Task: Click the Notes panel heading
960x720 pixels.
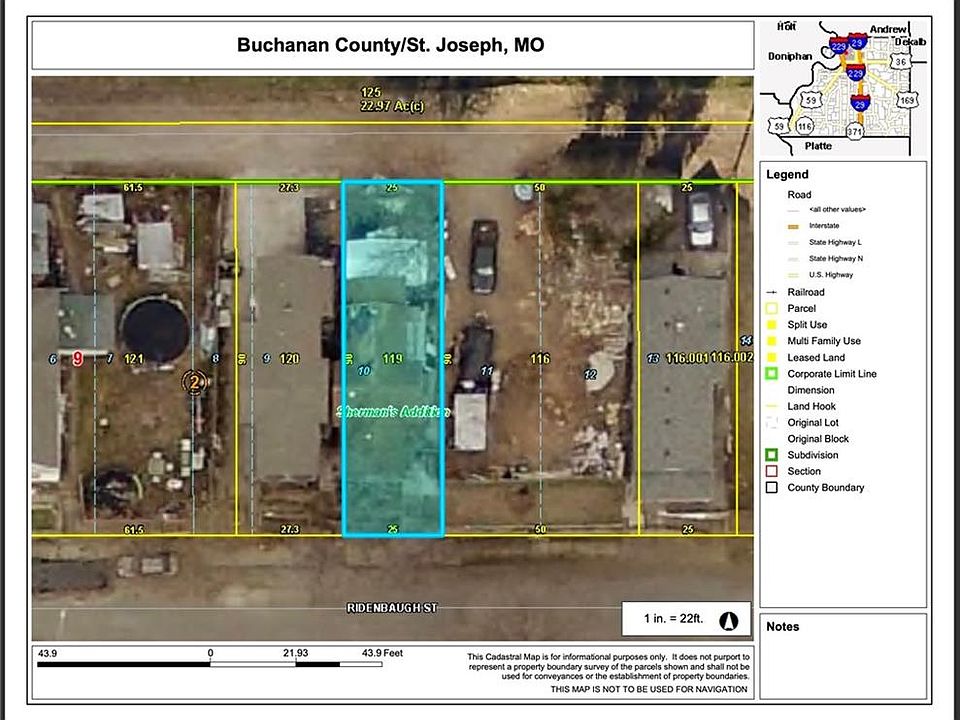Action: [783, 627]
